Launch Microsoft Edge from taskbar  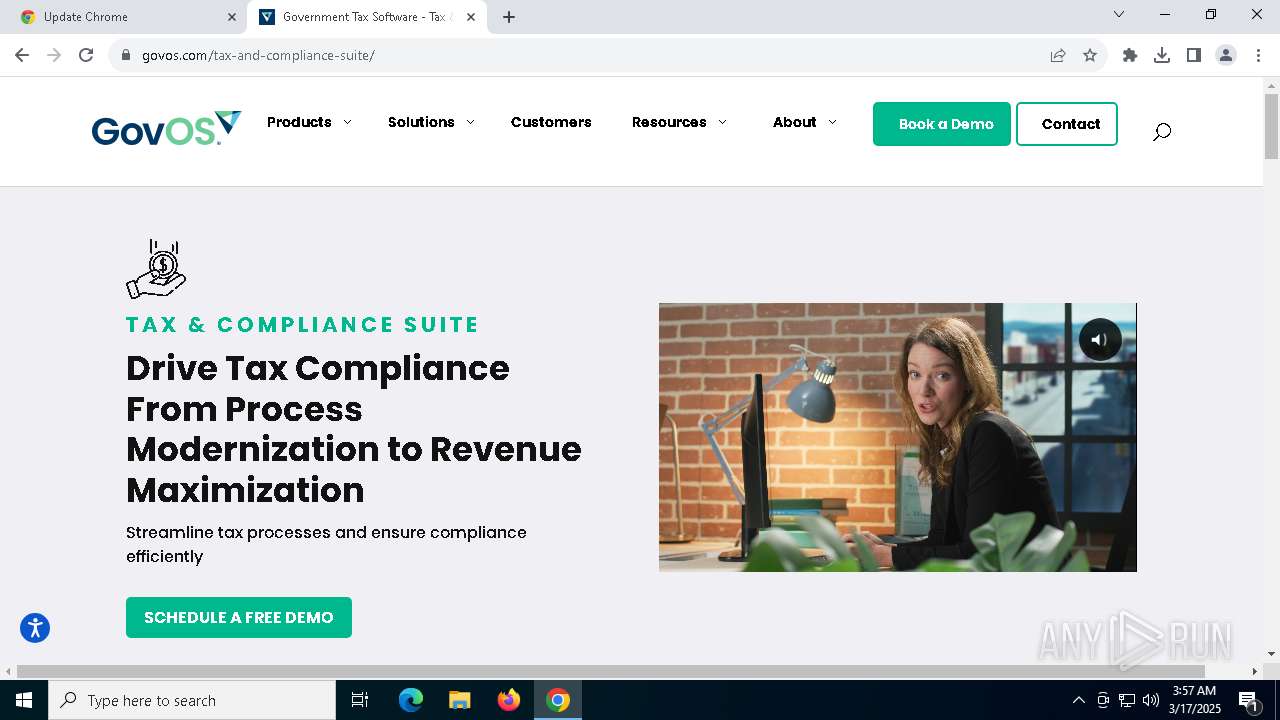tap(411, 700)
